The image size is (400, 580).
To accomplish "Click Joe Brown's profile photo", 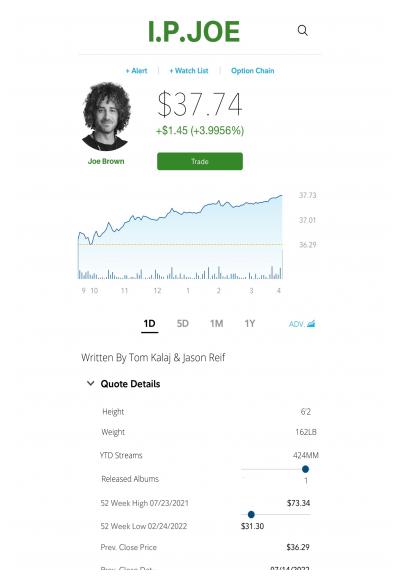I will click(106, 117).
